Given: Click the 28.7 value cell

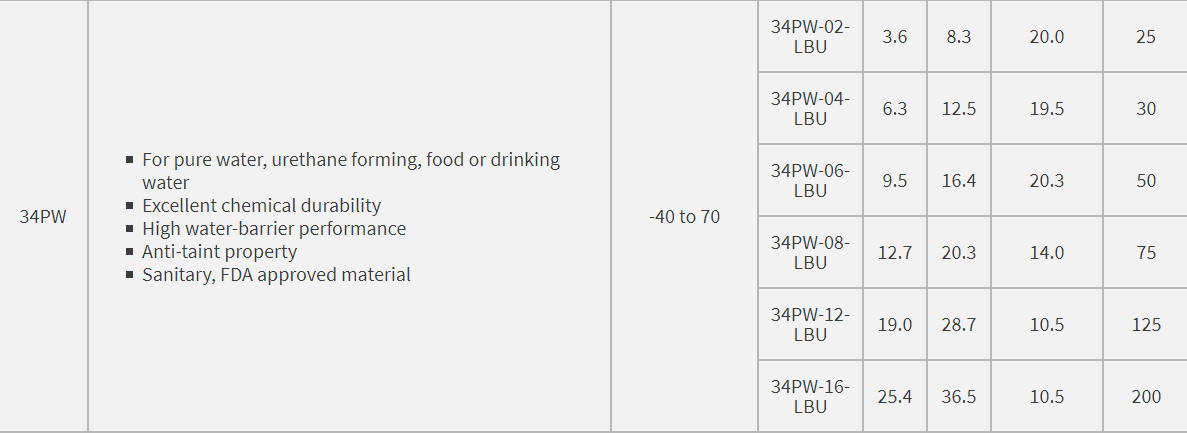Looking at the screenshot, I should pos(959,325).
